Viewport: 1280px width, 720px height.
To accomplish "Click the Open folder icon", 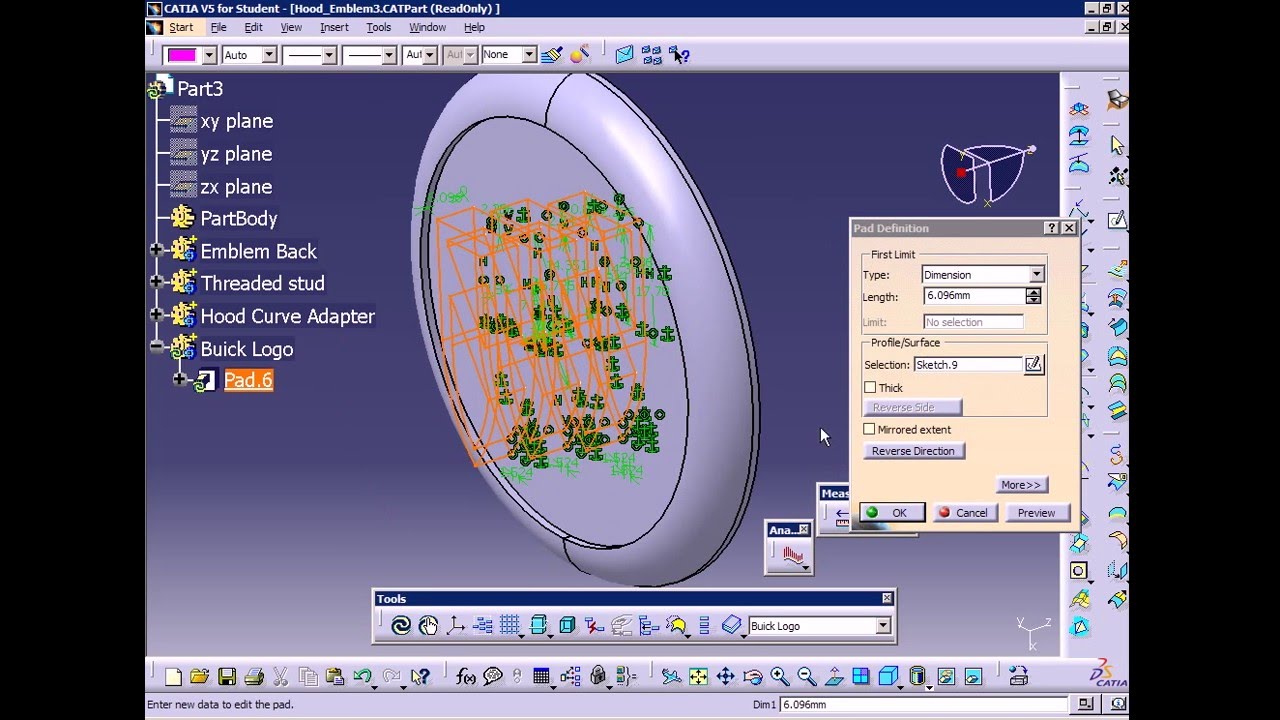I will (199, 677).
